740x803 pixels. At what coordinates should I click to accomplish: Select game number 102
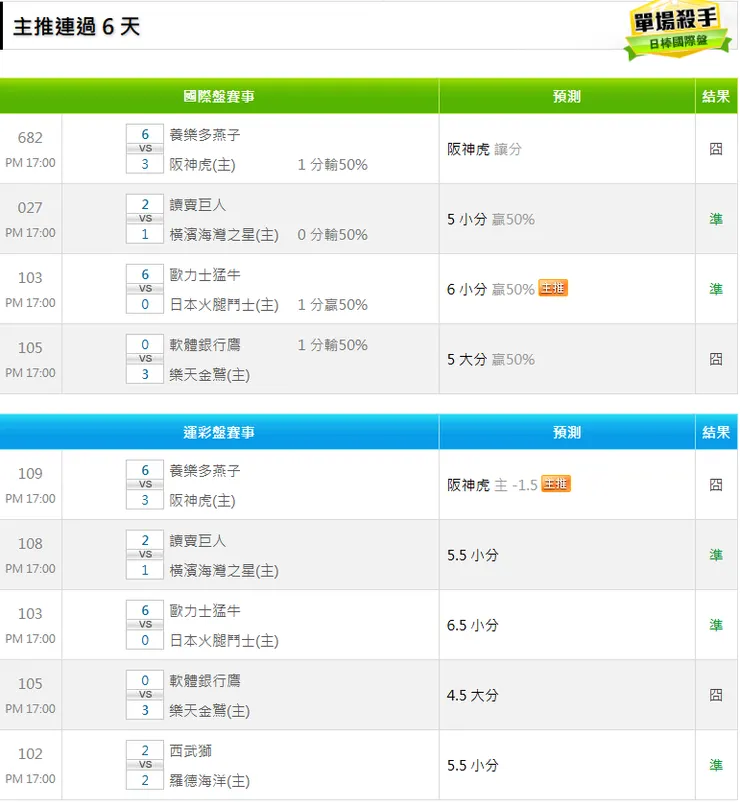[x=30, y=753]
